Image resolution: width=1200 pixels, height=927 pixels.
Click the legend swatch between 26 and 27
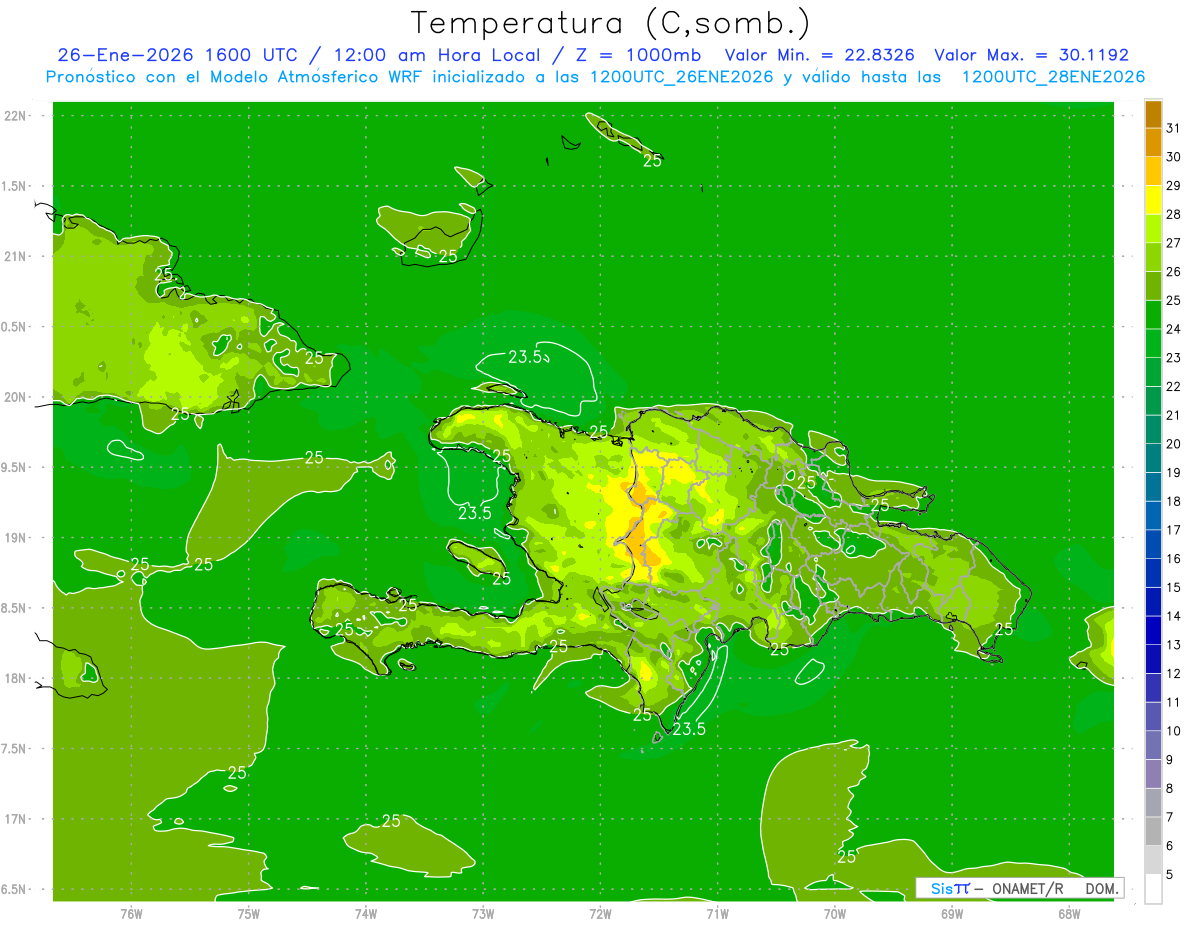click(1153, 257)
